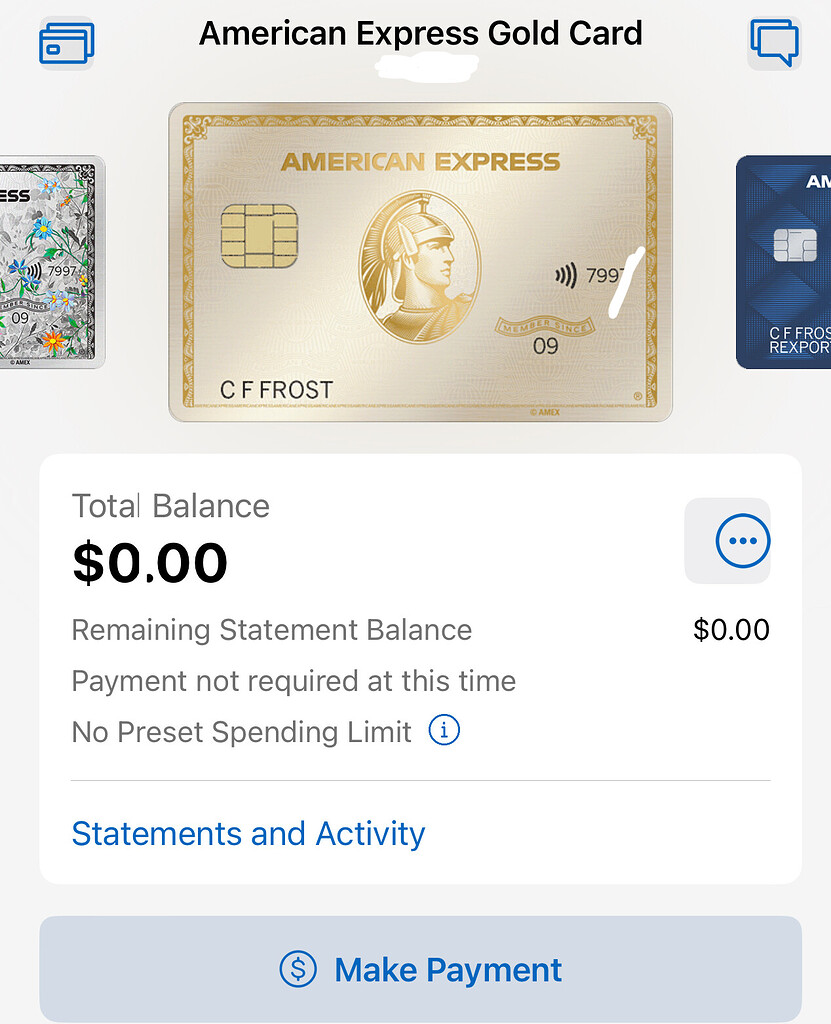Viewport: 831px width, 1024px height.
Task: Open Statements and Activity
Action: coord(247,833)
